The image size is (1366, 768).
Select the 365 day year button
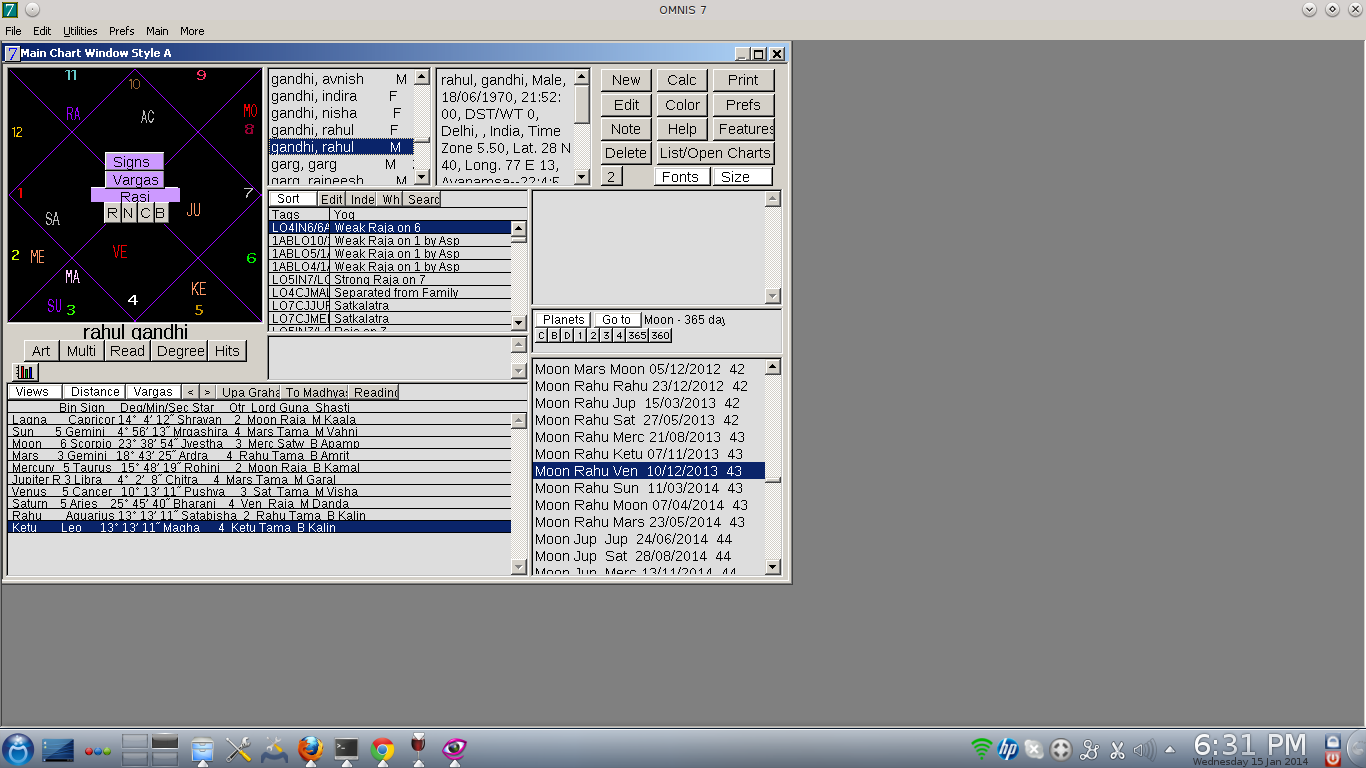tap(637, 335)
